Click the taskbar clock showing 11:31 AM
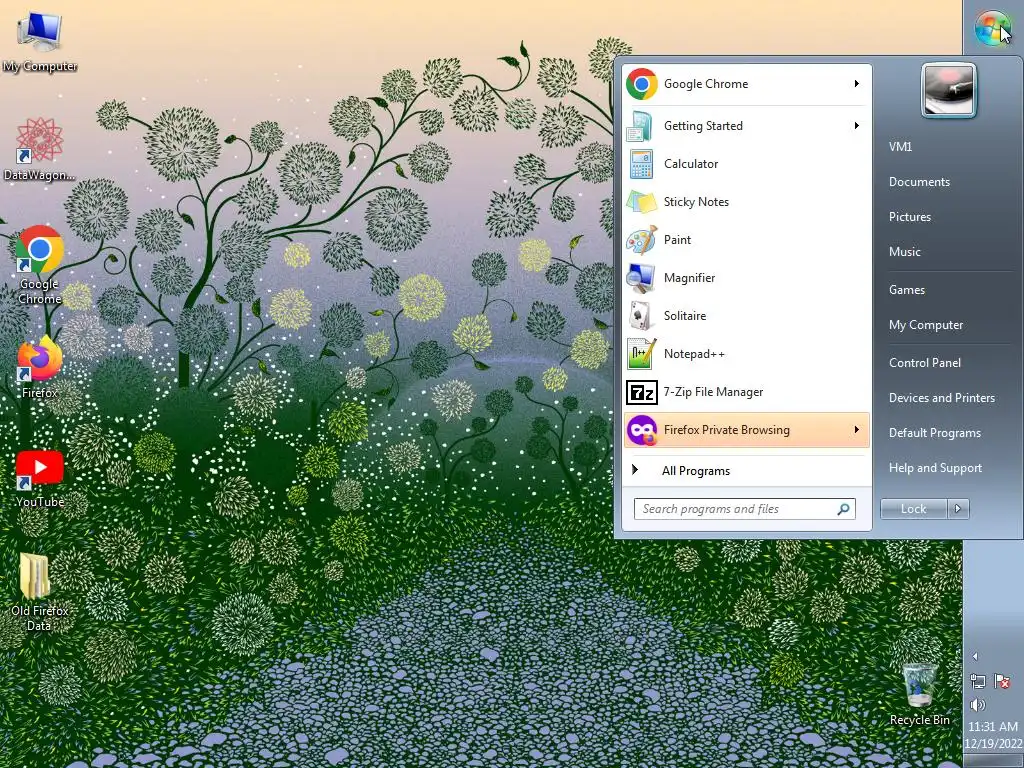Screen dimensions: 1024x768 (x=993, y=735)
